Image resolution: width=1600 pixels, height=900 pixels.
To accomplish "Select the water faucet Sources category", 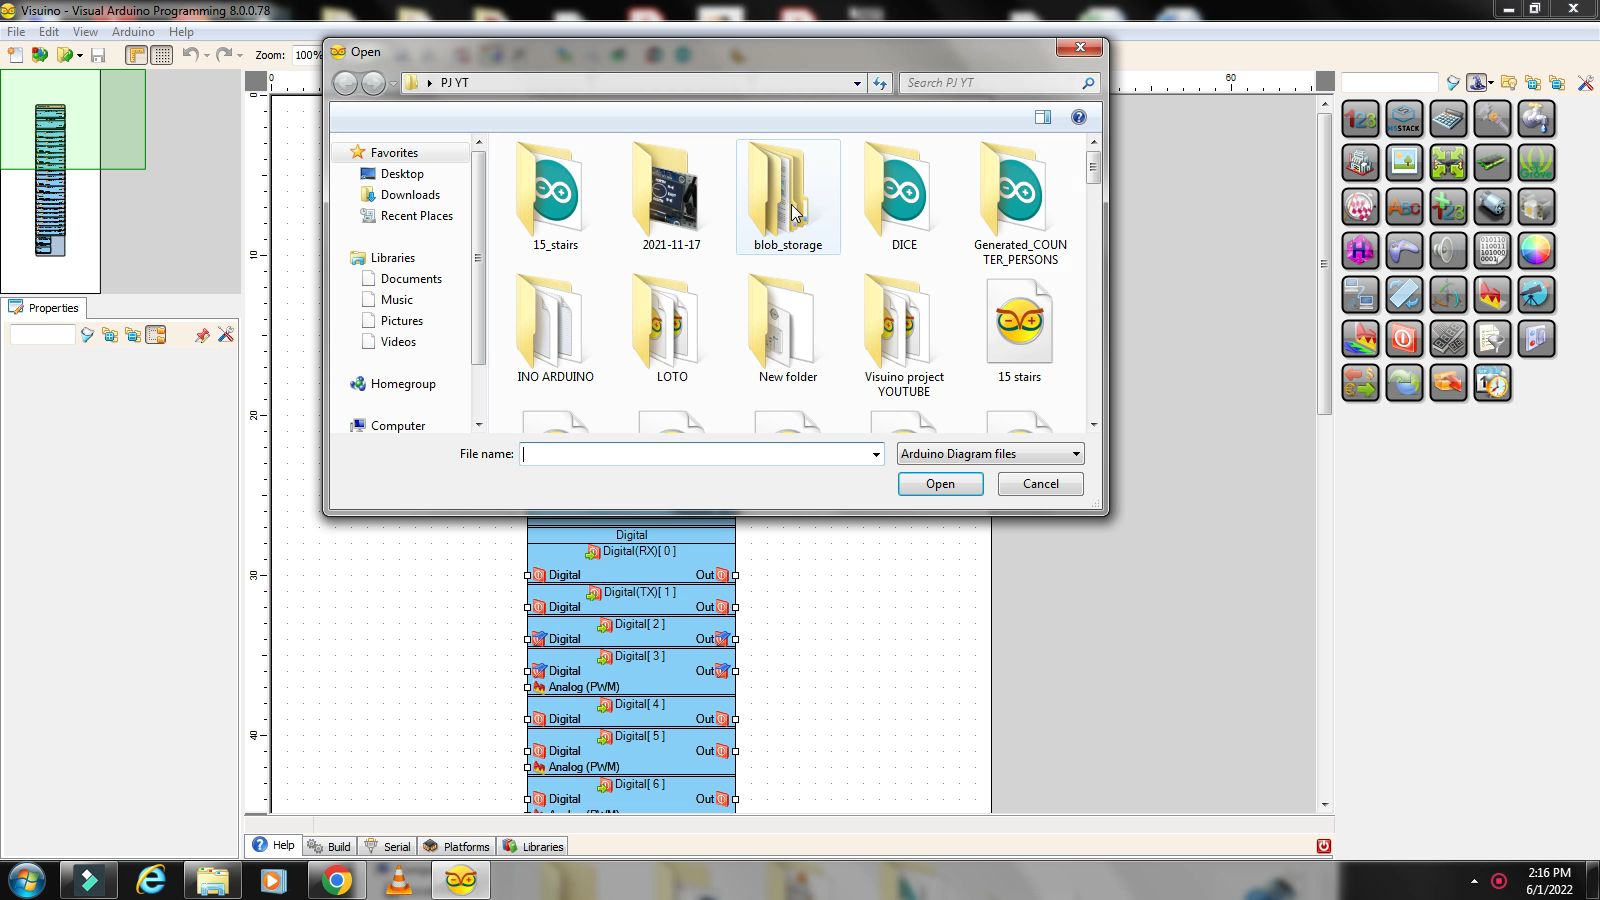I will pos(1536,119).
